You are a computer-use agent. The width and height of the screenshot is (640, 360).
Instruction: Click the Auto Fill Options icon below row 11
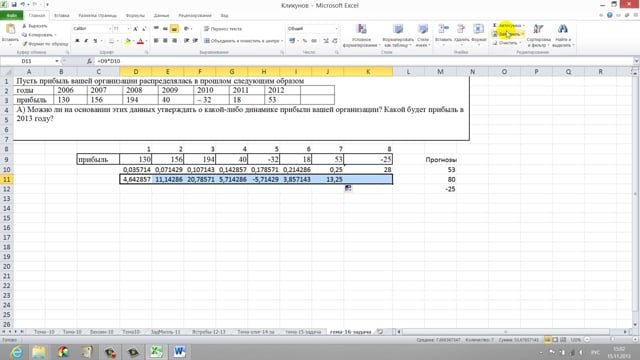pos(348,188)
